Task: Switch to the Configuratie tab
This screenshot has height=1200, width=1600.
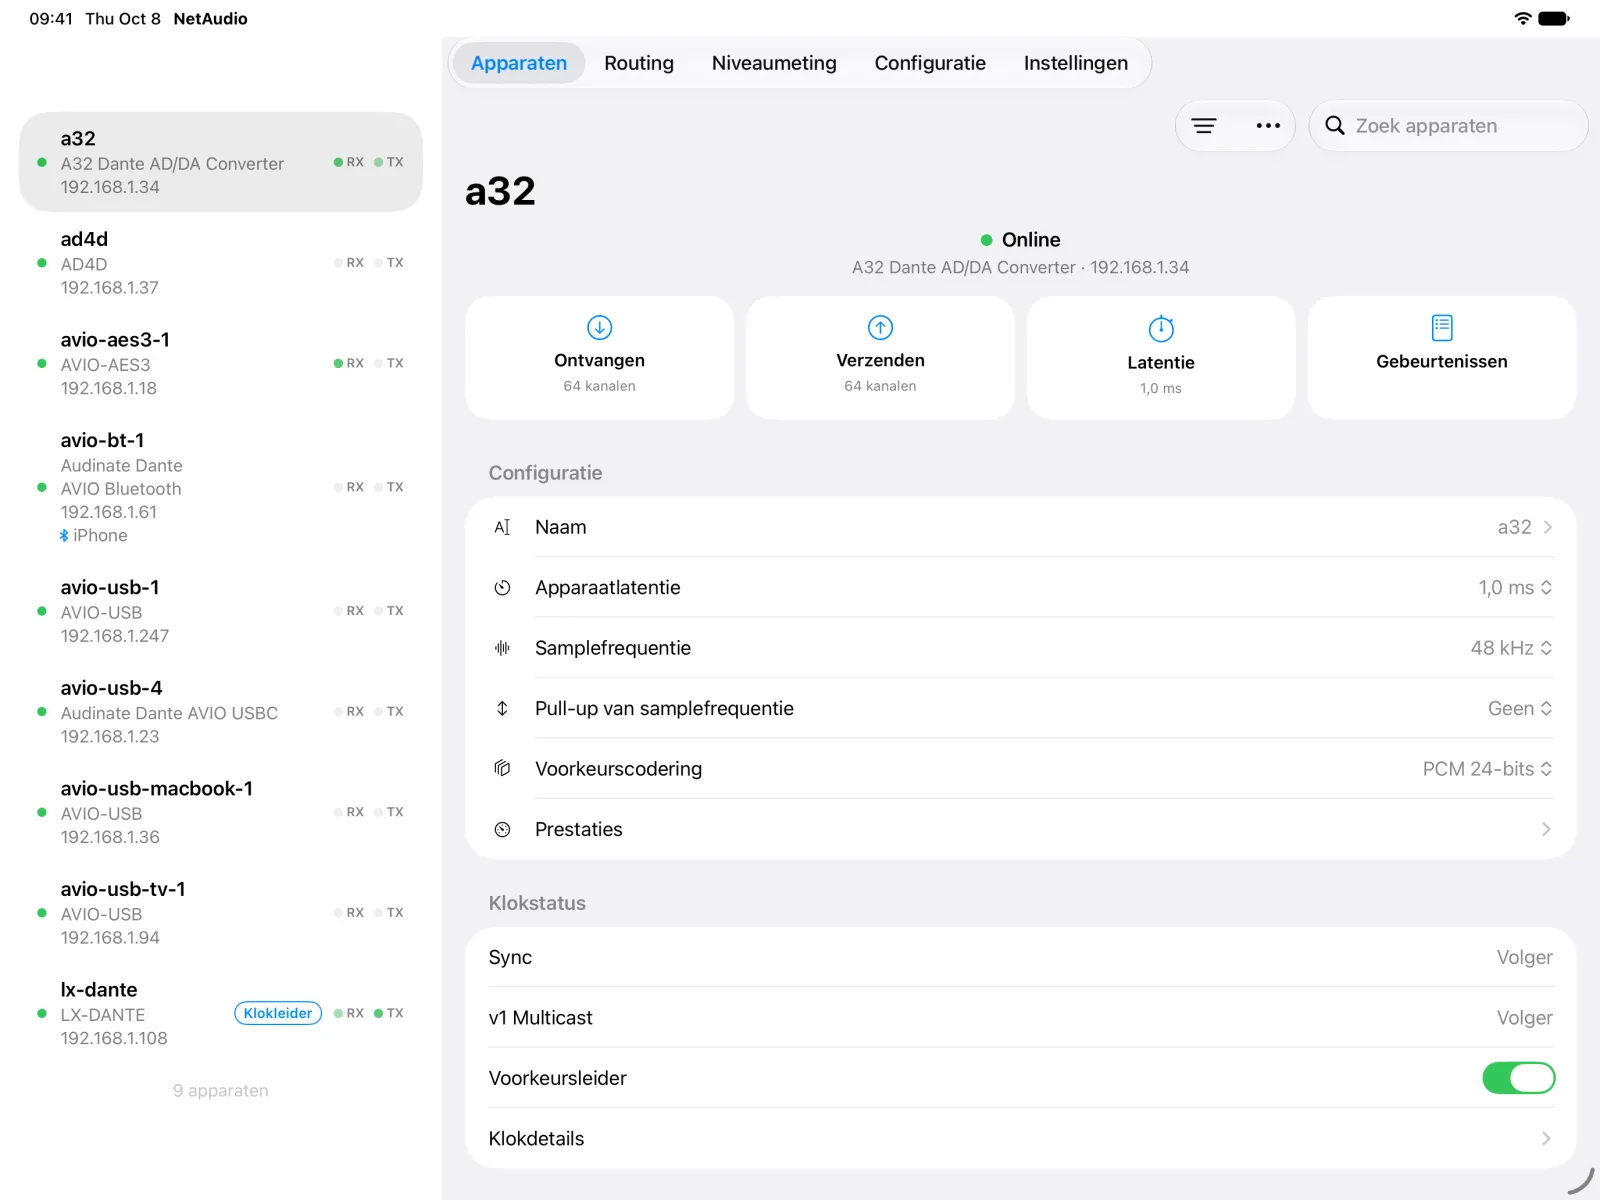Action: click(x=930, y=63)
